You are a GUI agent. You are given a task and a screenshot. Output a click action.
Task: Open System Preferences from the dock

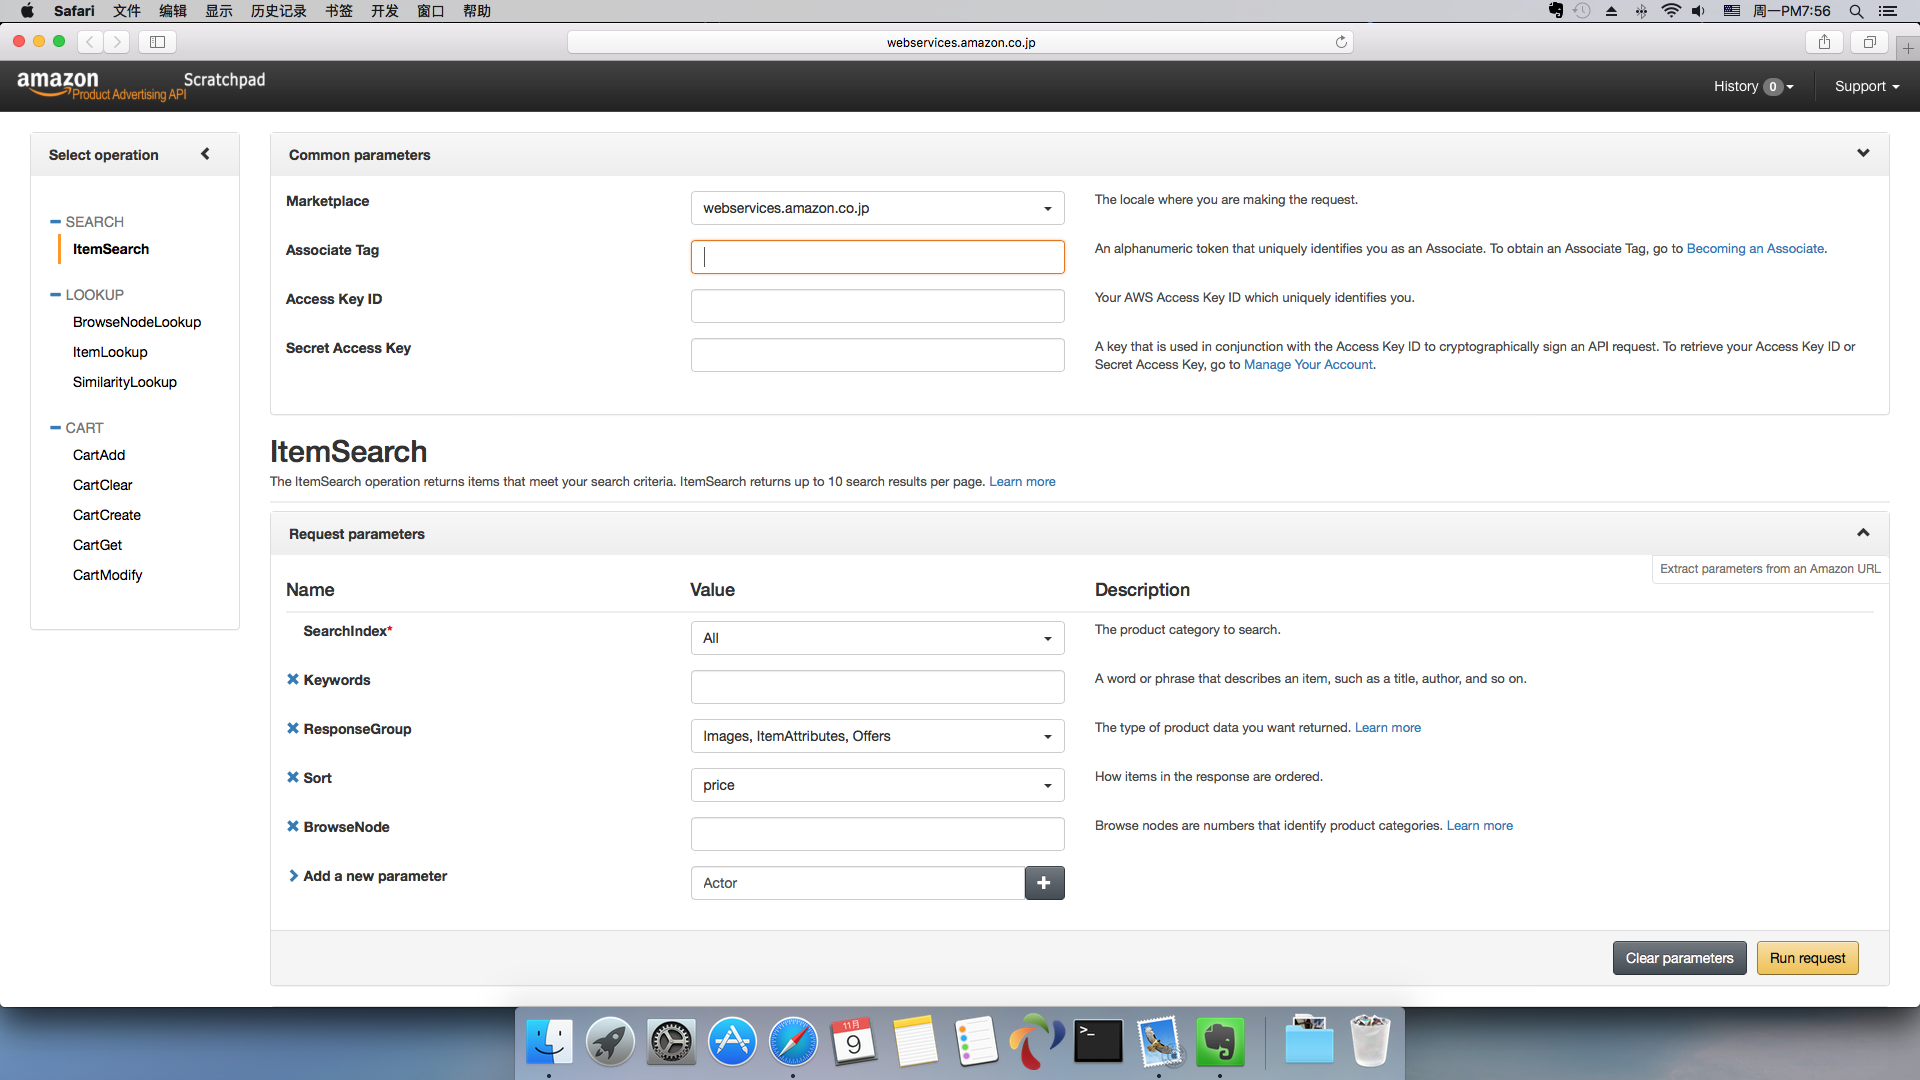click(671, 1042)
